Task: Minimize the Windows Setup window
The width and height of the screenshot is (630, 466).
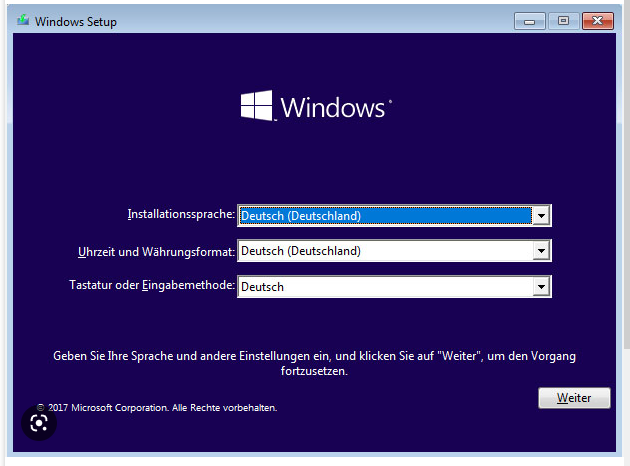Action: tap(530, 21)
